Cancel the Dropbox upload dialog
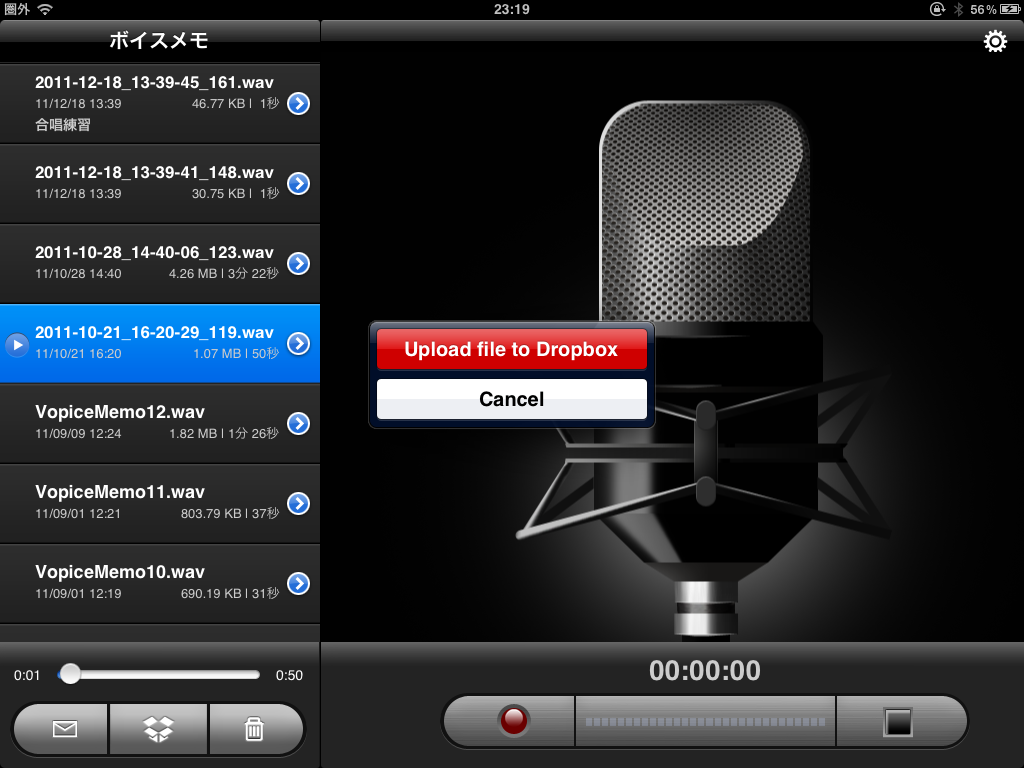Image resolution: width=1024 pixels, height=768 pixels. coord(511,399)
